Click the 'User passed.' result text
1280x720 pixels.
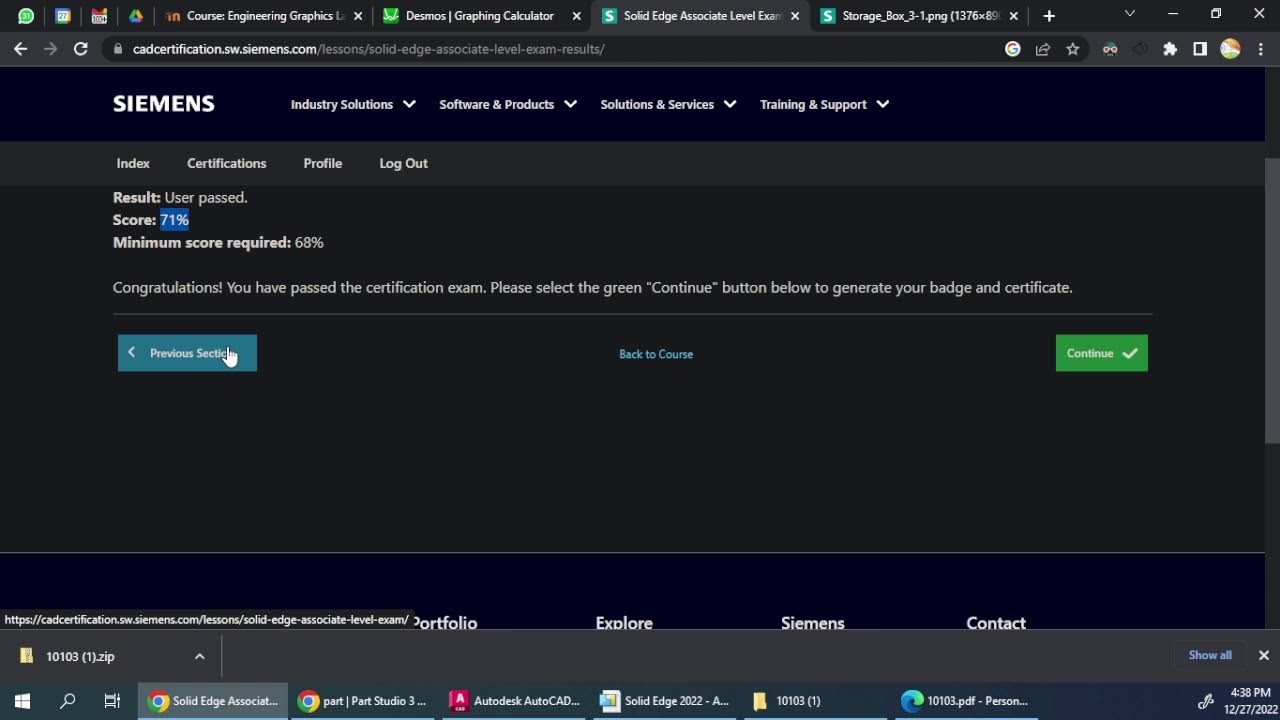[x=206, y=197]
